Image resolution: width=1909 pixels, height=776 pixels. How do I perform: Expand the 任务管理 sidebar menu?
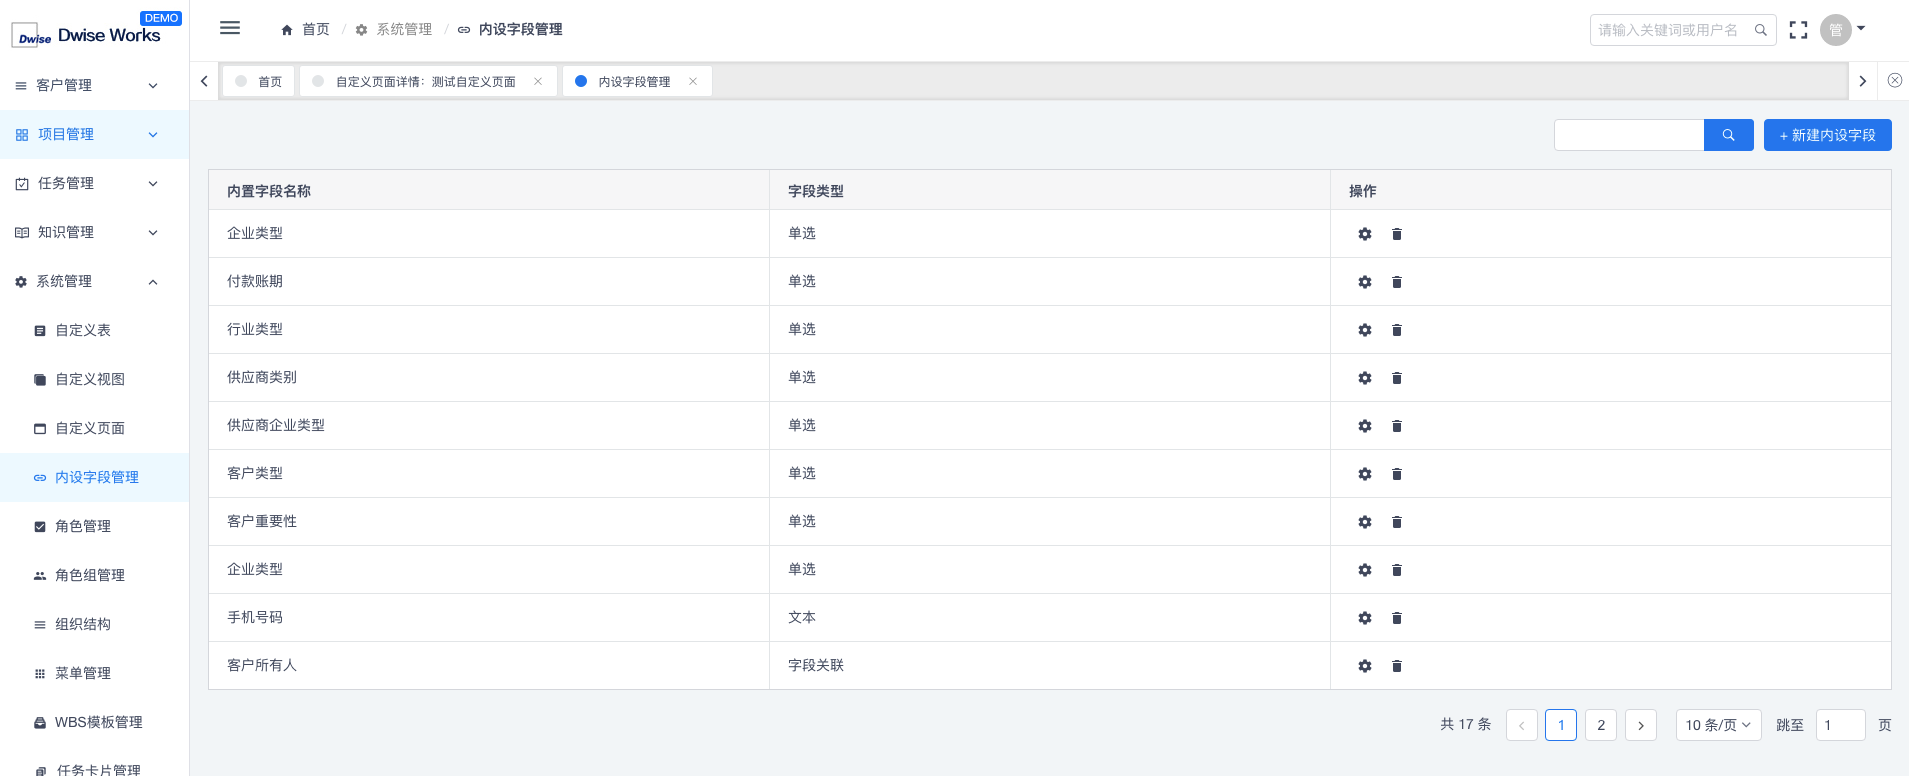[94, 183]
